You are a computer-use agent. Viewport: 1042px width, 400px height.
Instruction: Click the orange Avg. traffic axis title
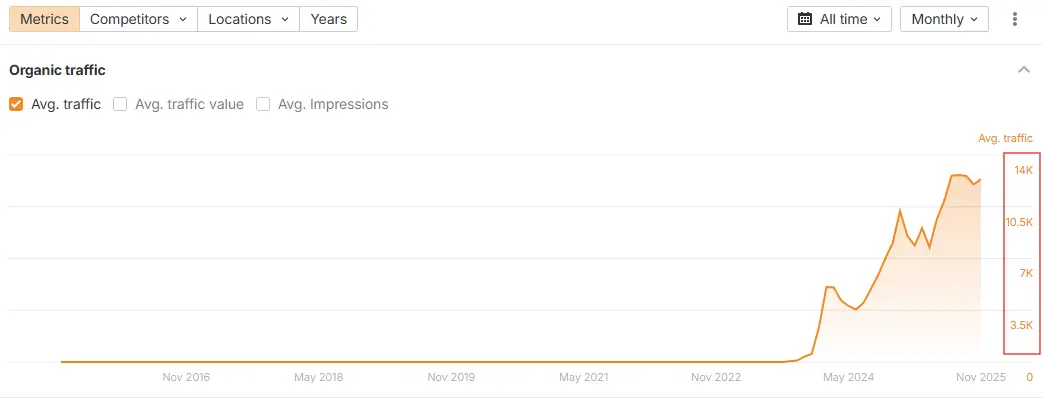point(1005,138)
